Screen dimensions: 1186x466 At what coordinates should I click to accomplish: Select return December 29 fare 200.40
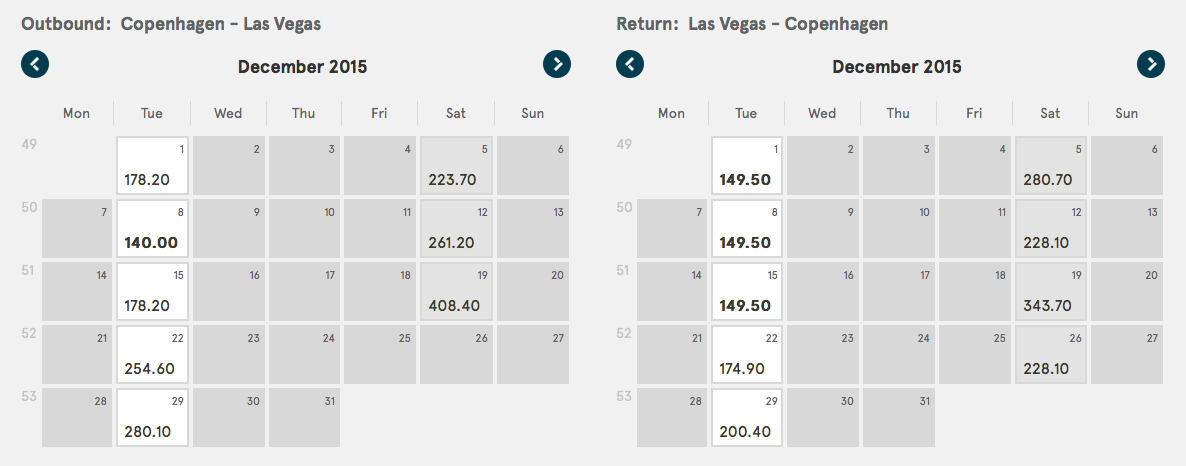point(747,417)
